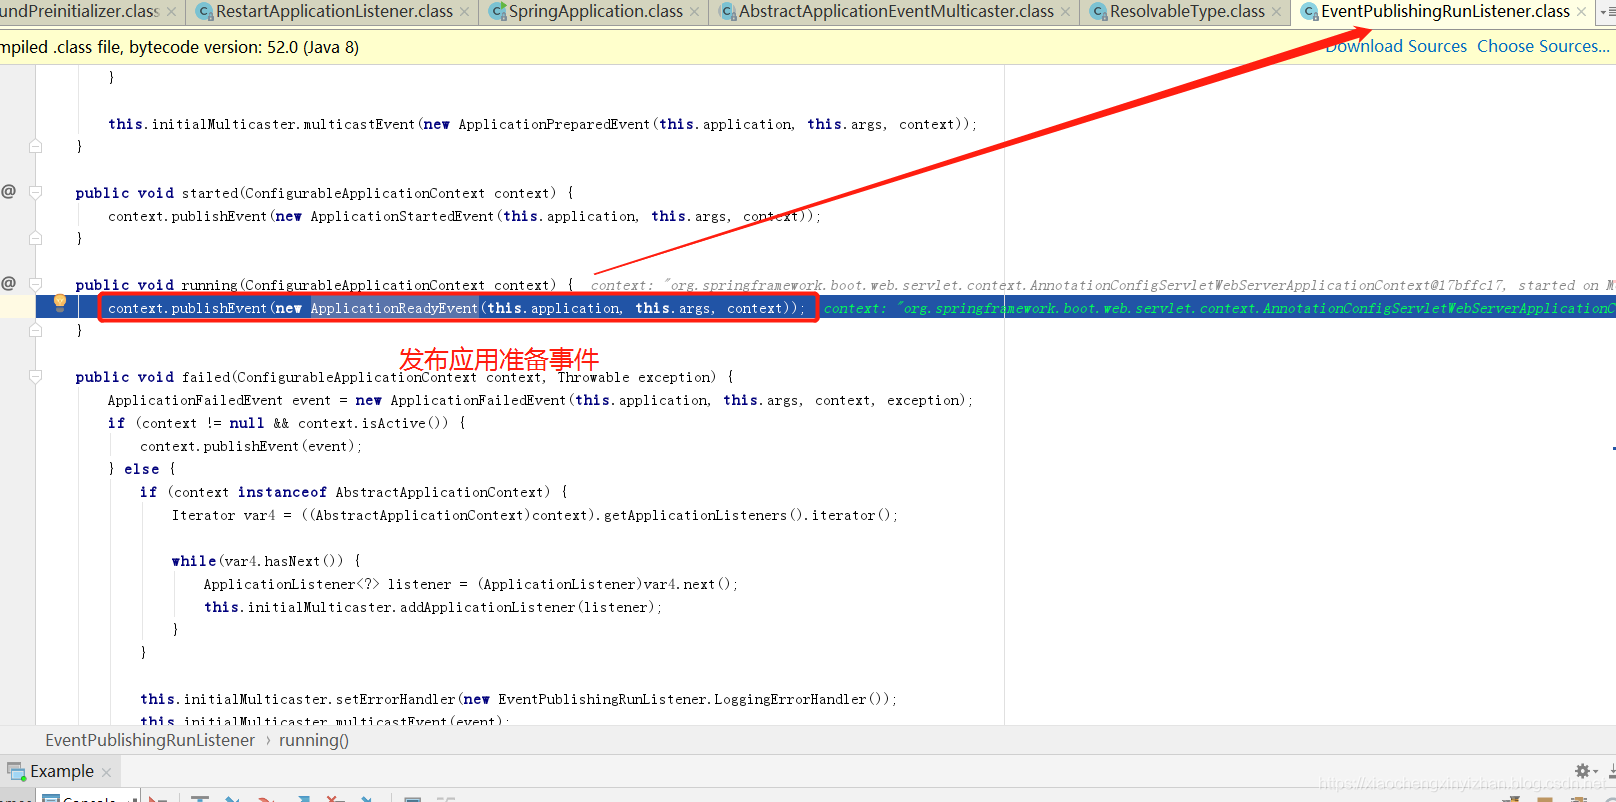Click 'getApplicationListeners()' call
The width and height of the screenshot is (1616, 802).
point(704,515)
